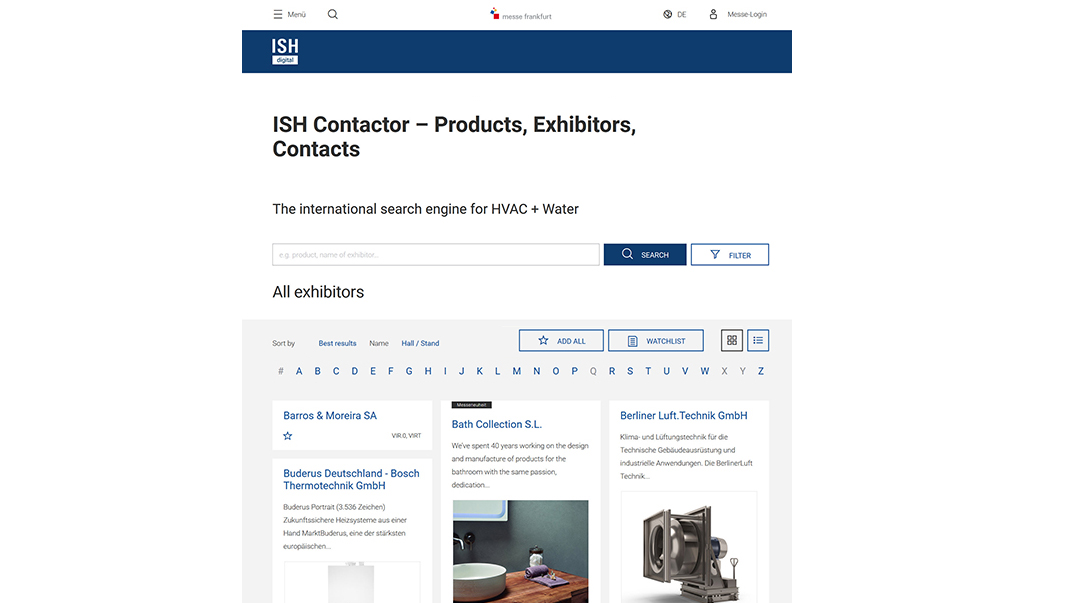
Task: Open Bath Collection S.L. exhibitor page
Action: 496,425
